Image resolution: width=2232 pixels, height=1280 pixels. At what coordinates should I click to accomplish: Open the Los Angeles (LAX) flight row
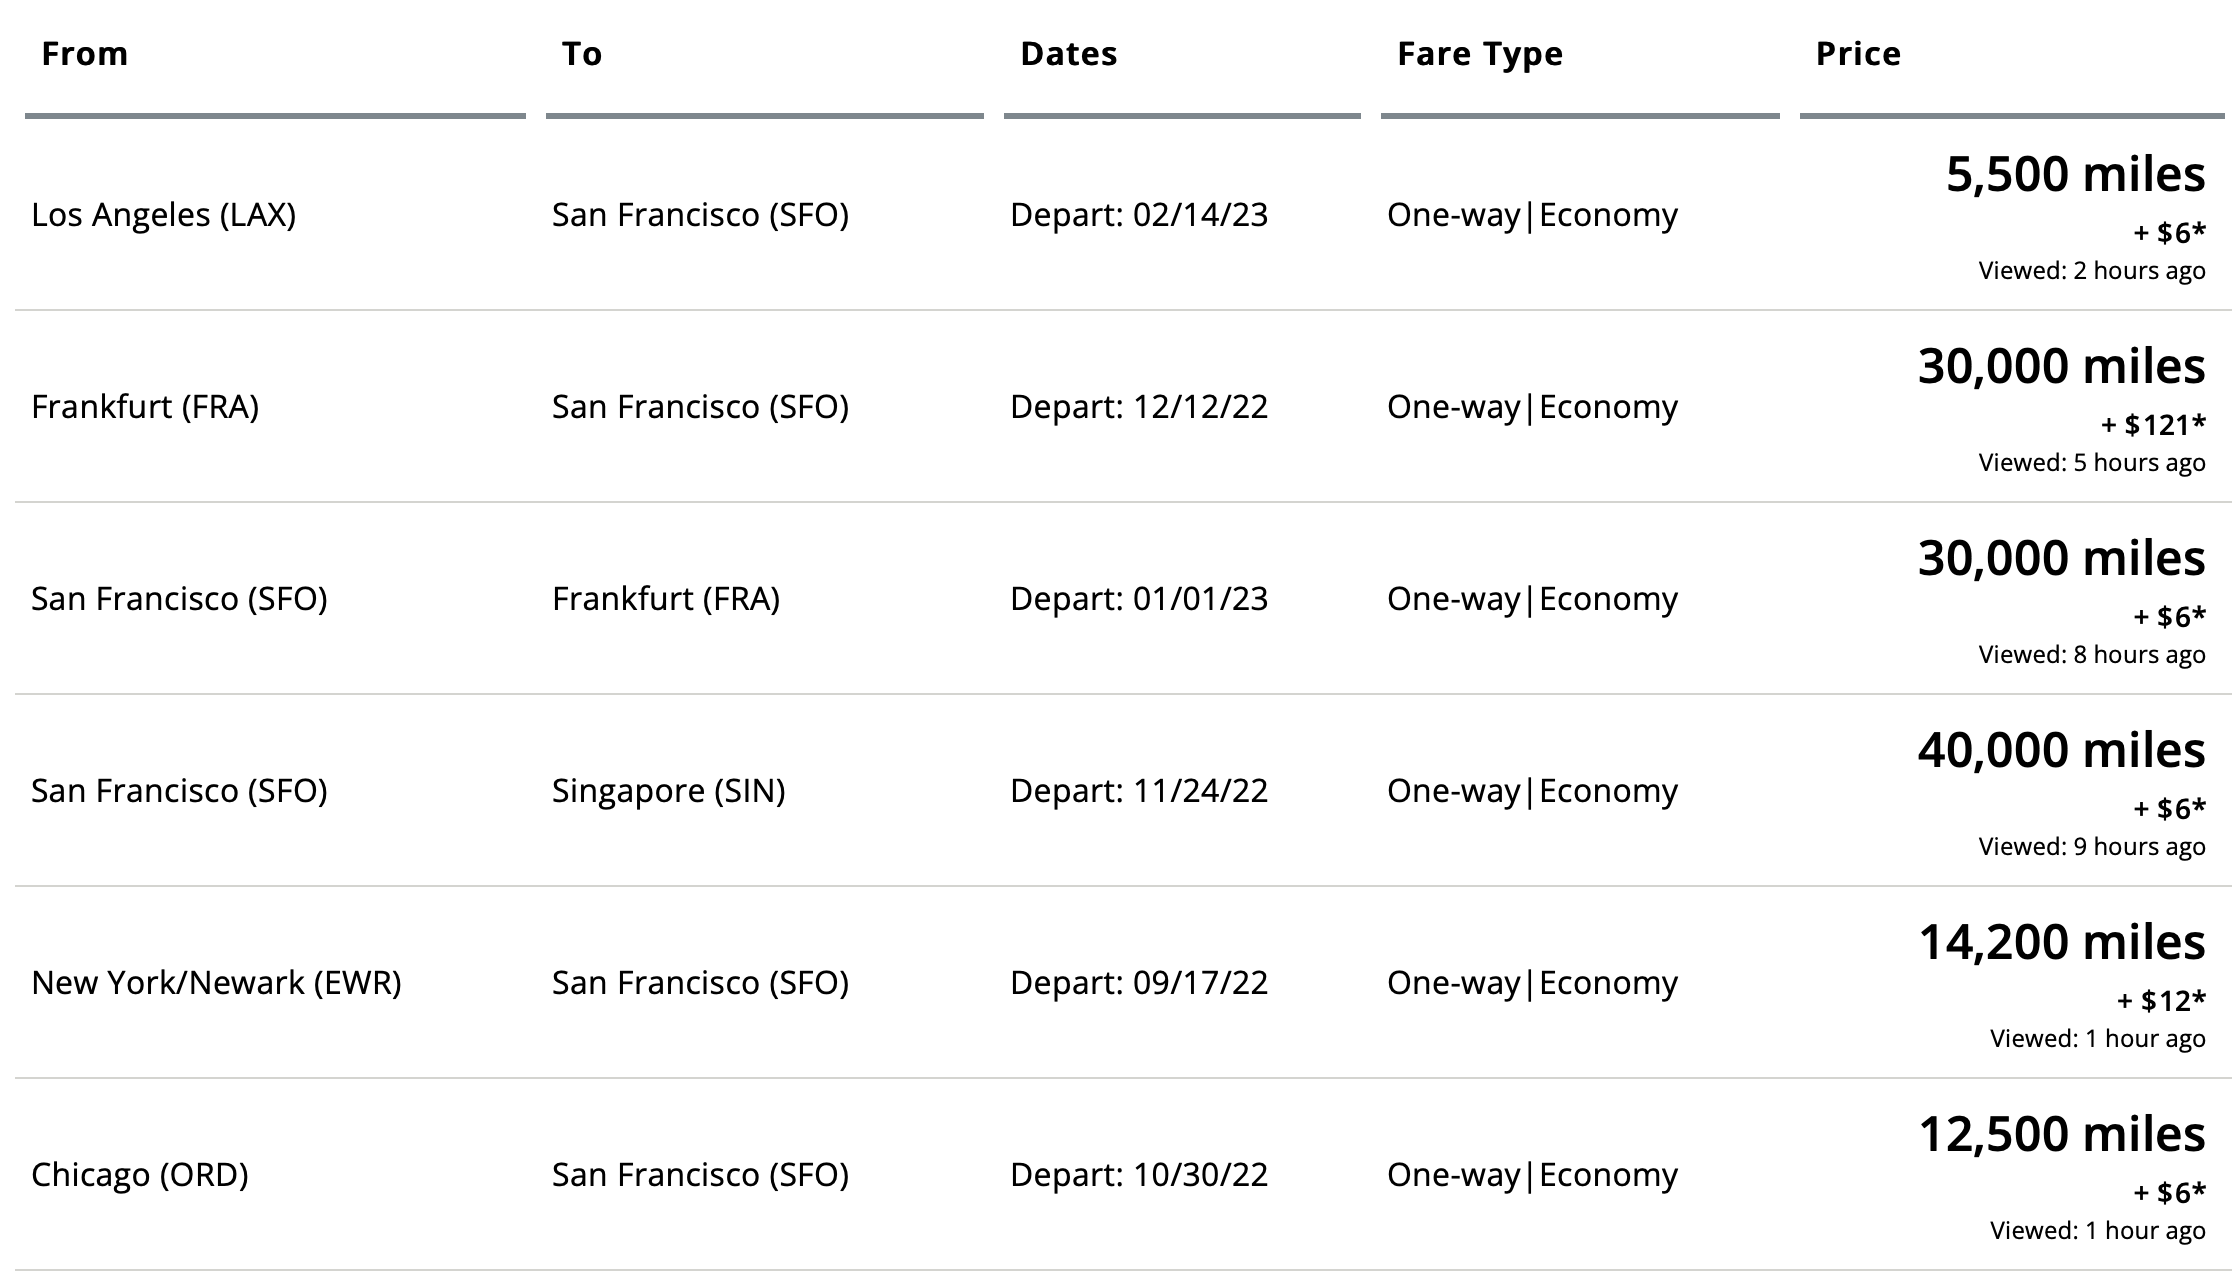(1123, 215)
